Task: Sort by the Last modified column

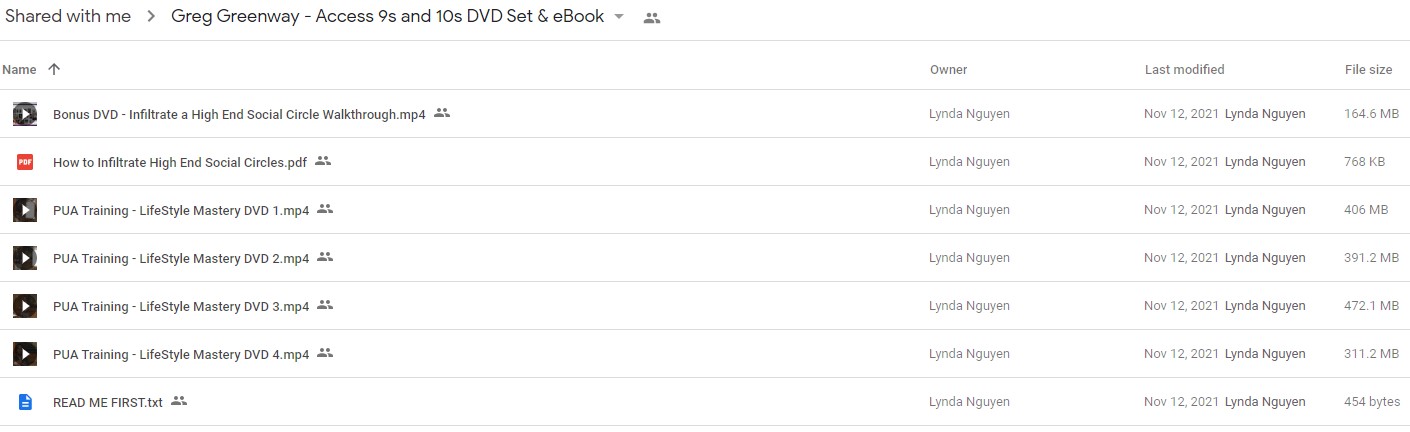Action: (1184, 70)
